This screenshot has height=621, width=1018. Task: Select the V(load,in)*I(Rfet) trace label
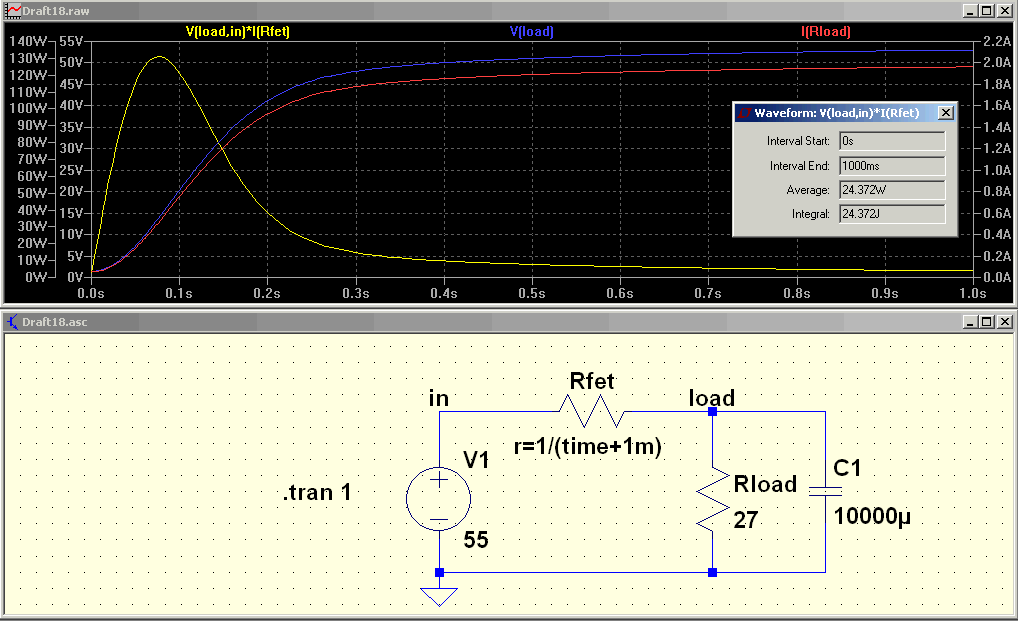(x=238, y=31)
